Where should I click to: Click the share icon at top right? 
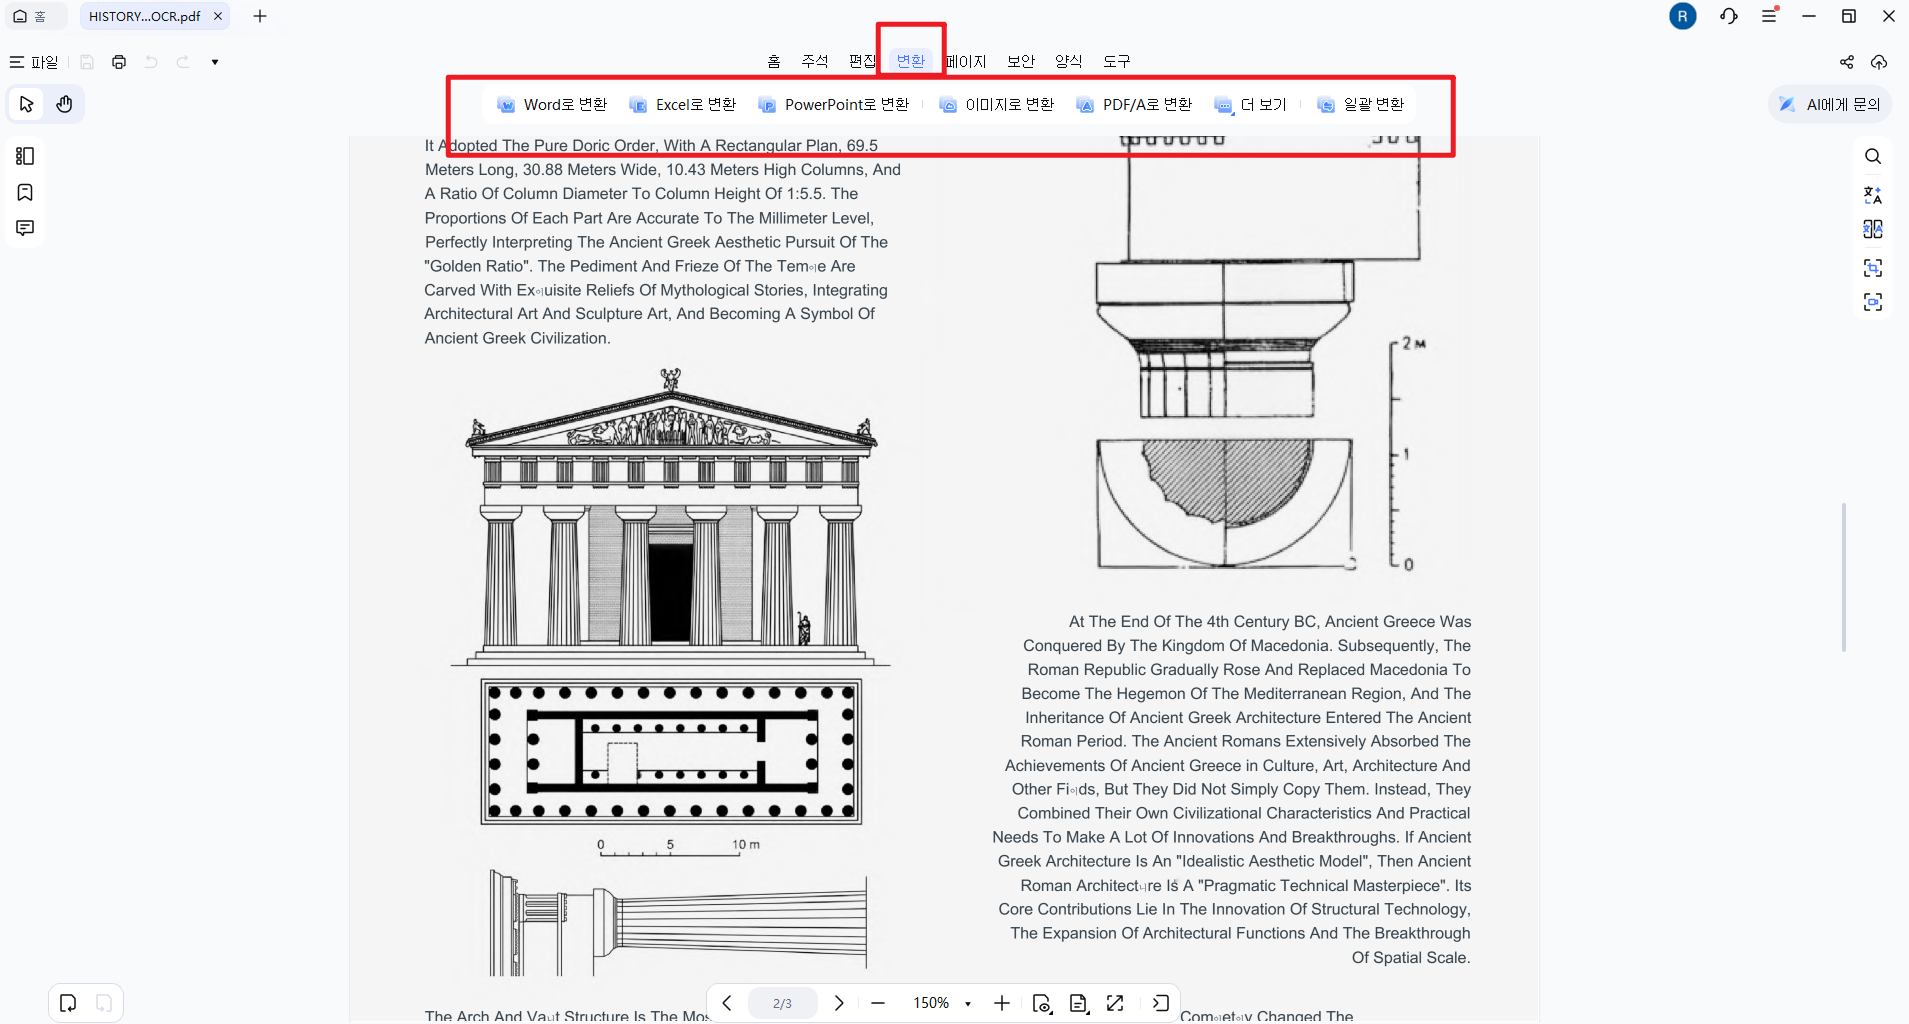click(1847, 62)
